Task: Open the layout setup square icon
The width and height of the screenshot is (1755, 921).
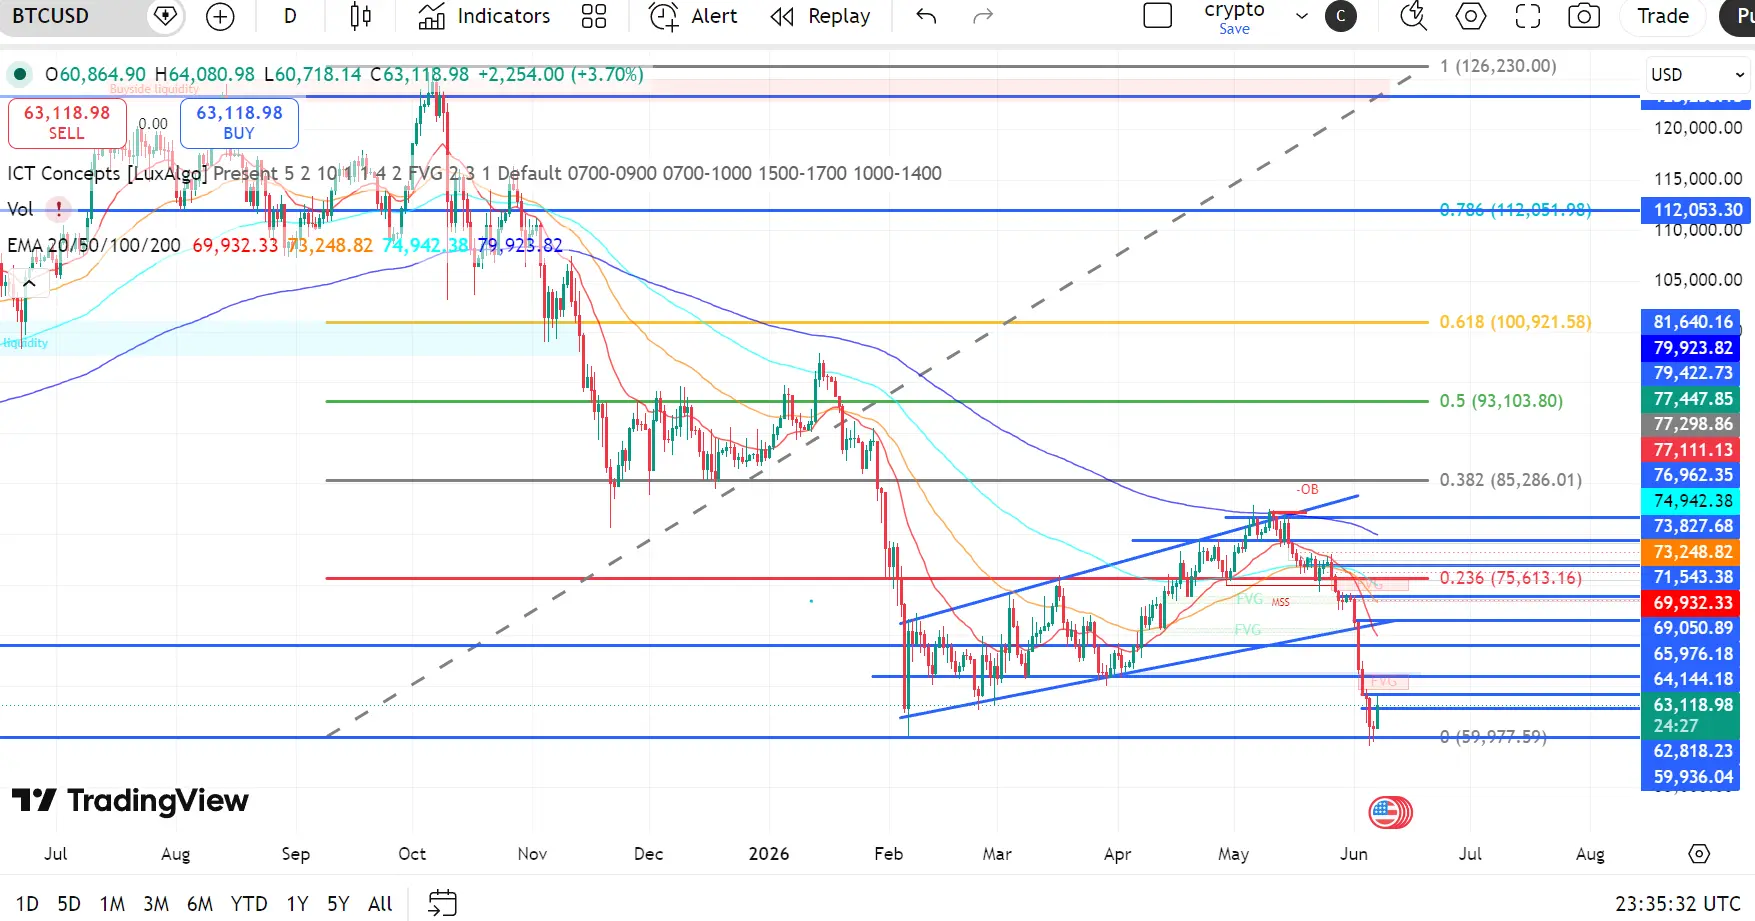Action: [1158, 16]
